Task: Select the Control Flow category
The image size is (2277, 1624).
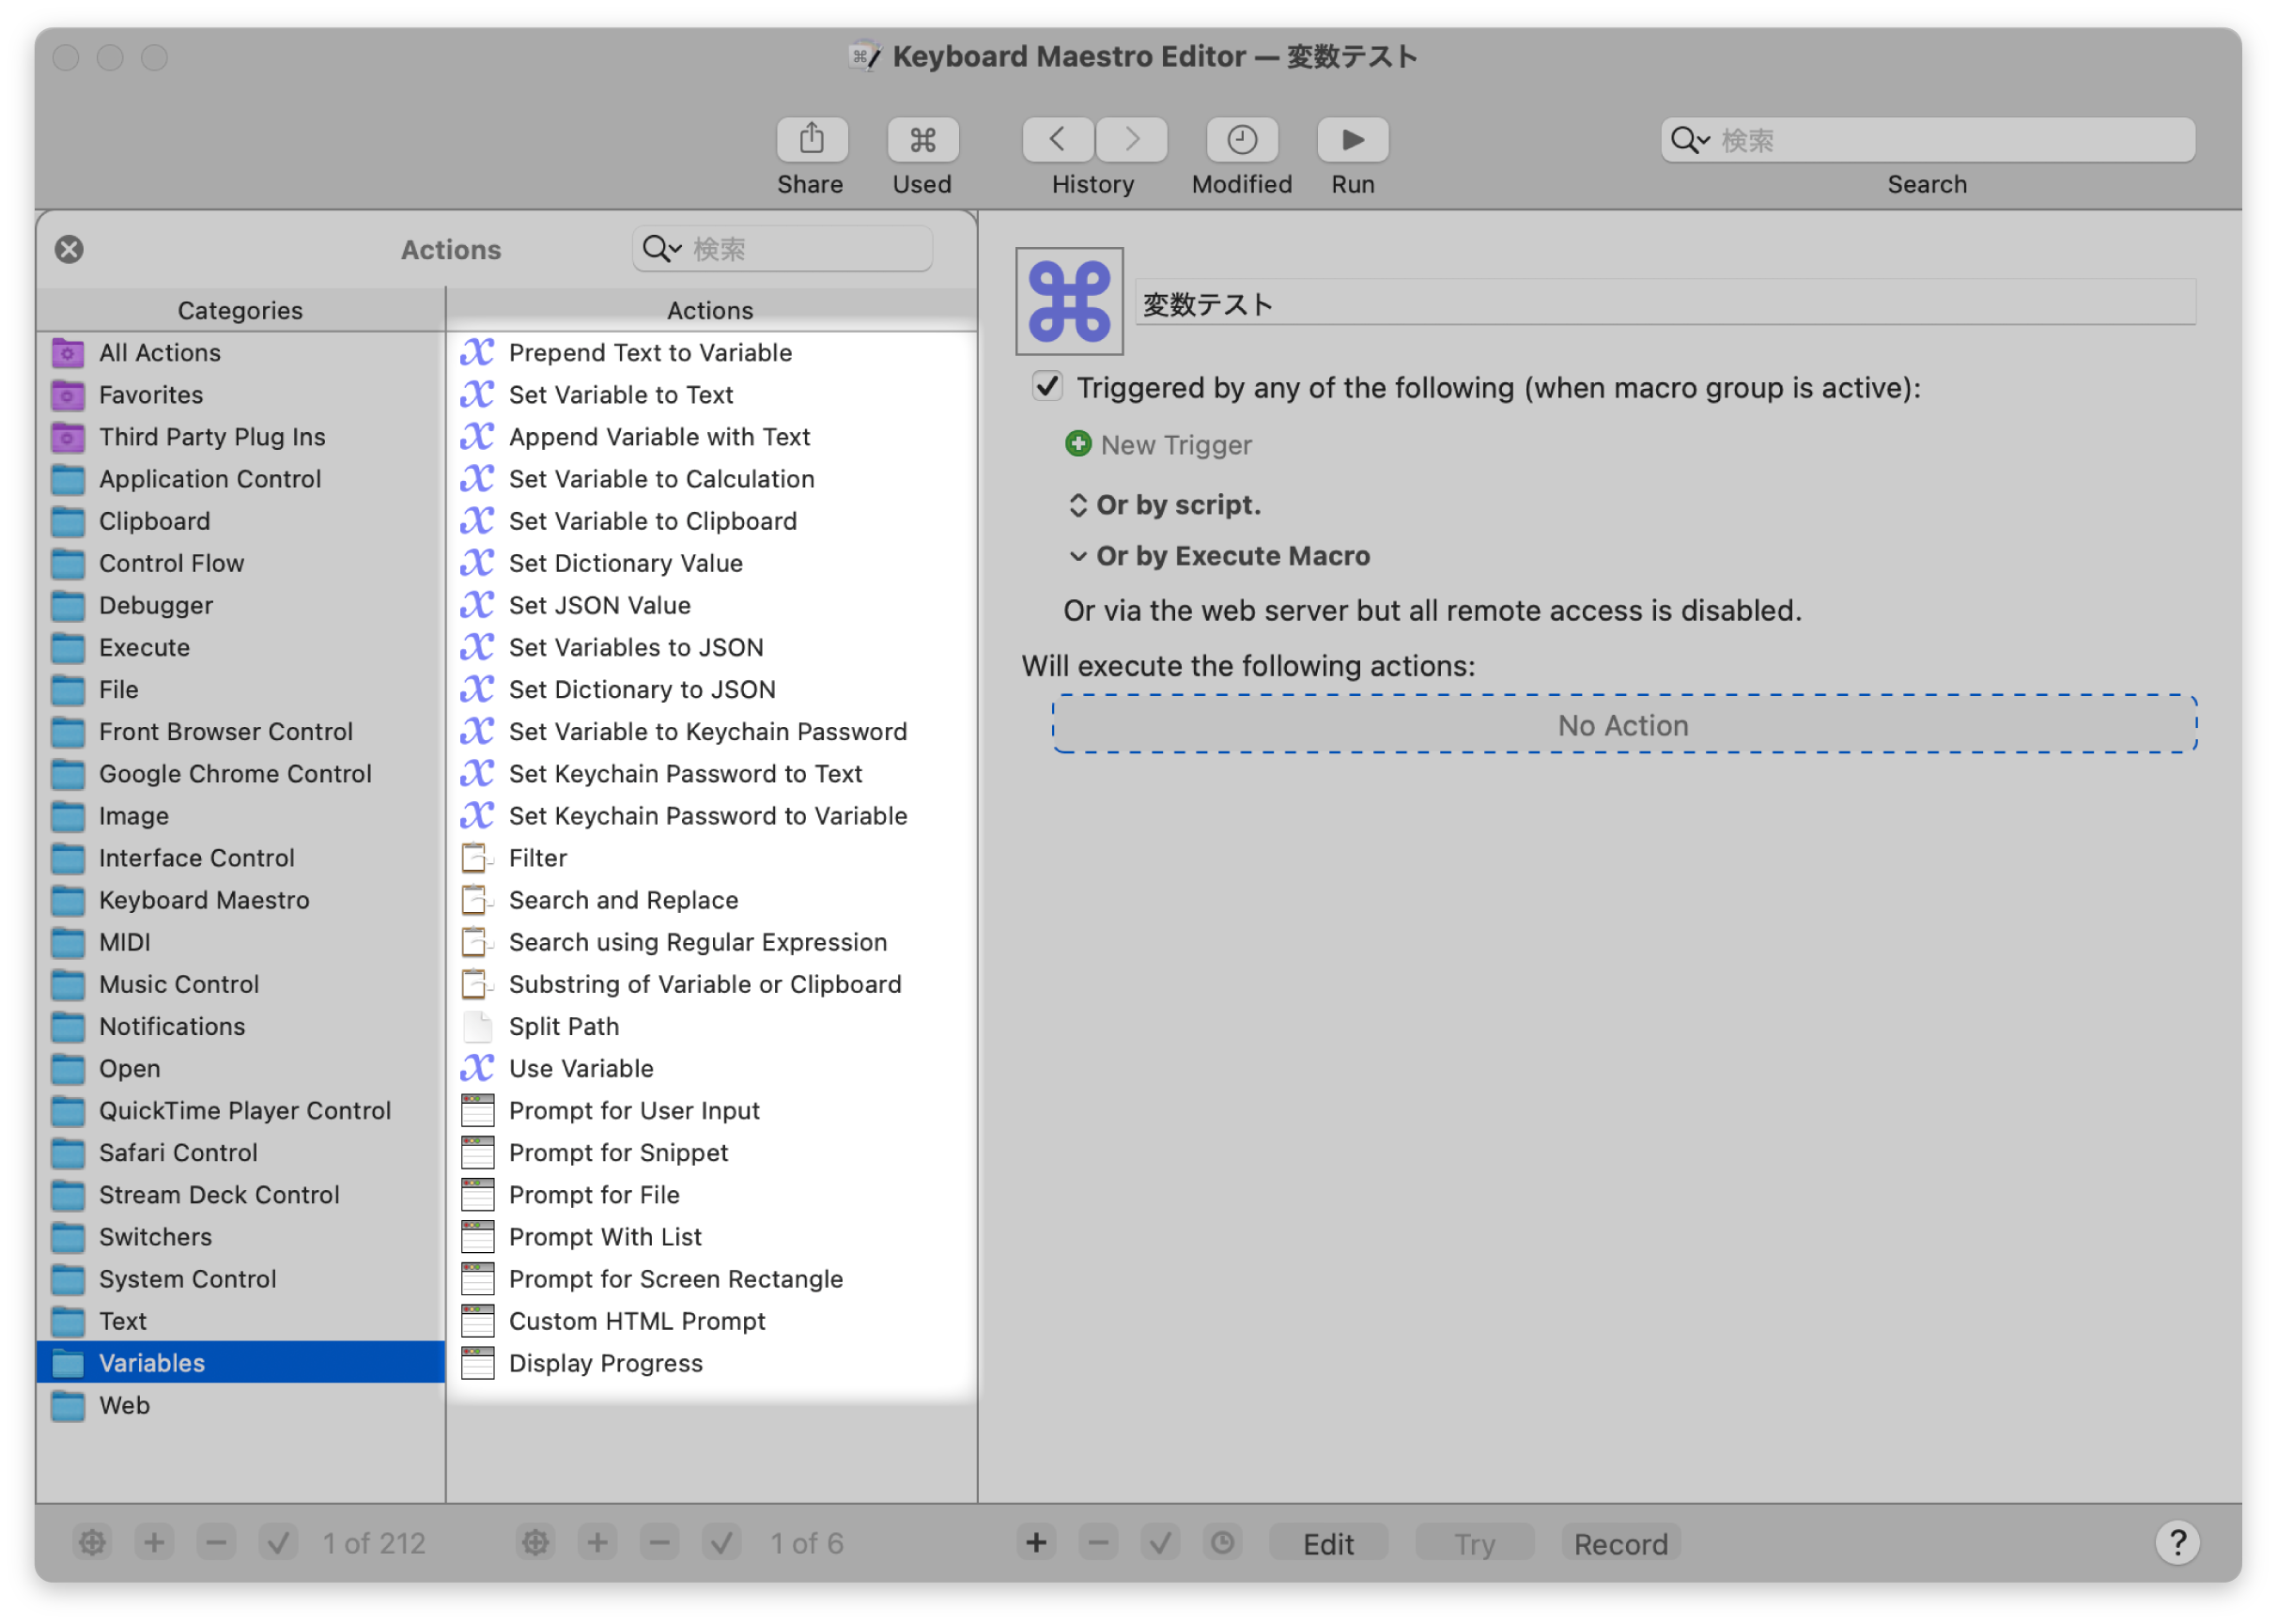Action: (x=171, y=563)
